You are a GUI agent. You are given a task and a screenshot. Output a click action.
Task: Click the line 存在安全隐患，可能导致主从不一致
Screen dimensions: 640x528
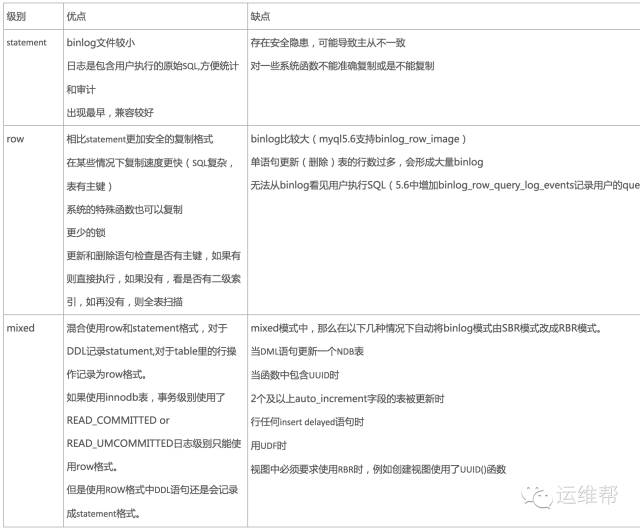pyautogui.click(x=328, y=42)
